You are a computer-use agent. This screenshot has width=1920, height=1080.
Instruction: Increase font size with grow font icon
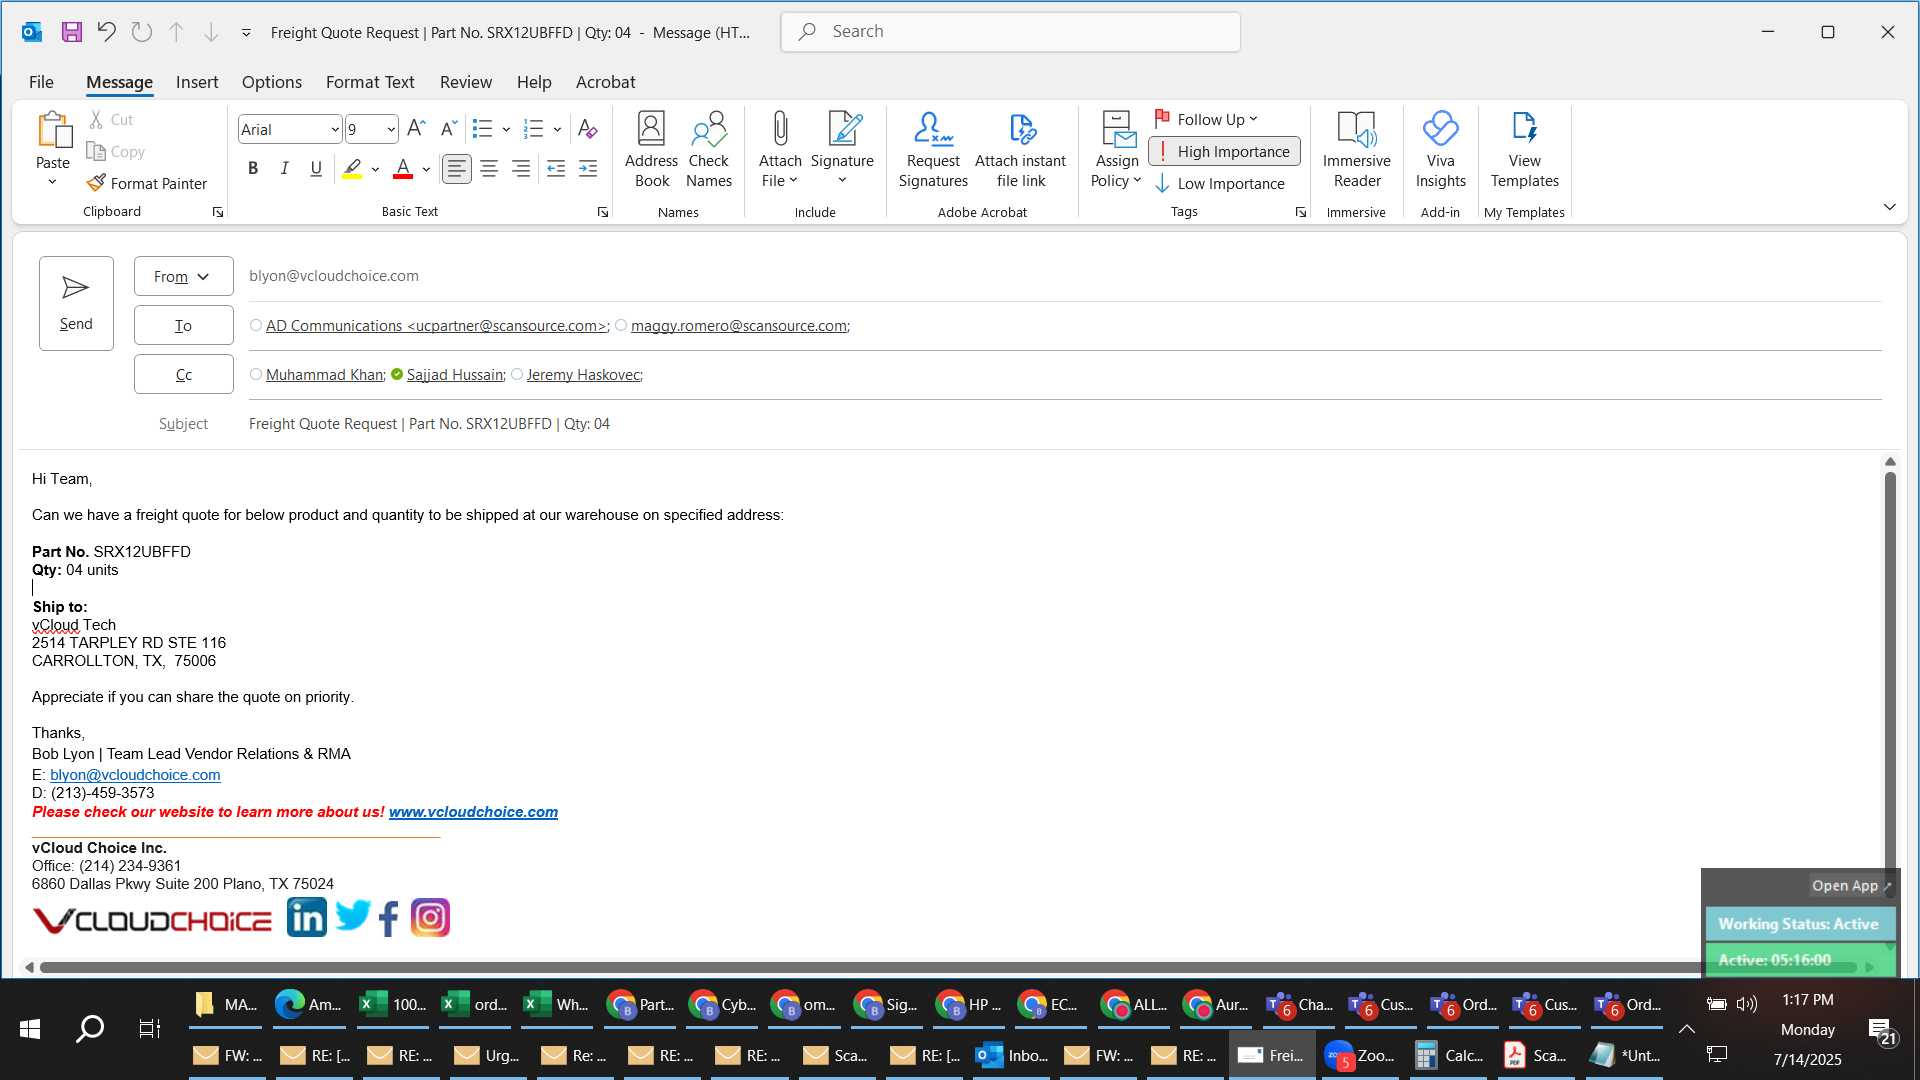point(417,129)
